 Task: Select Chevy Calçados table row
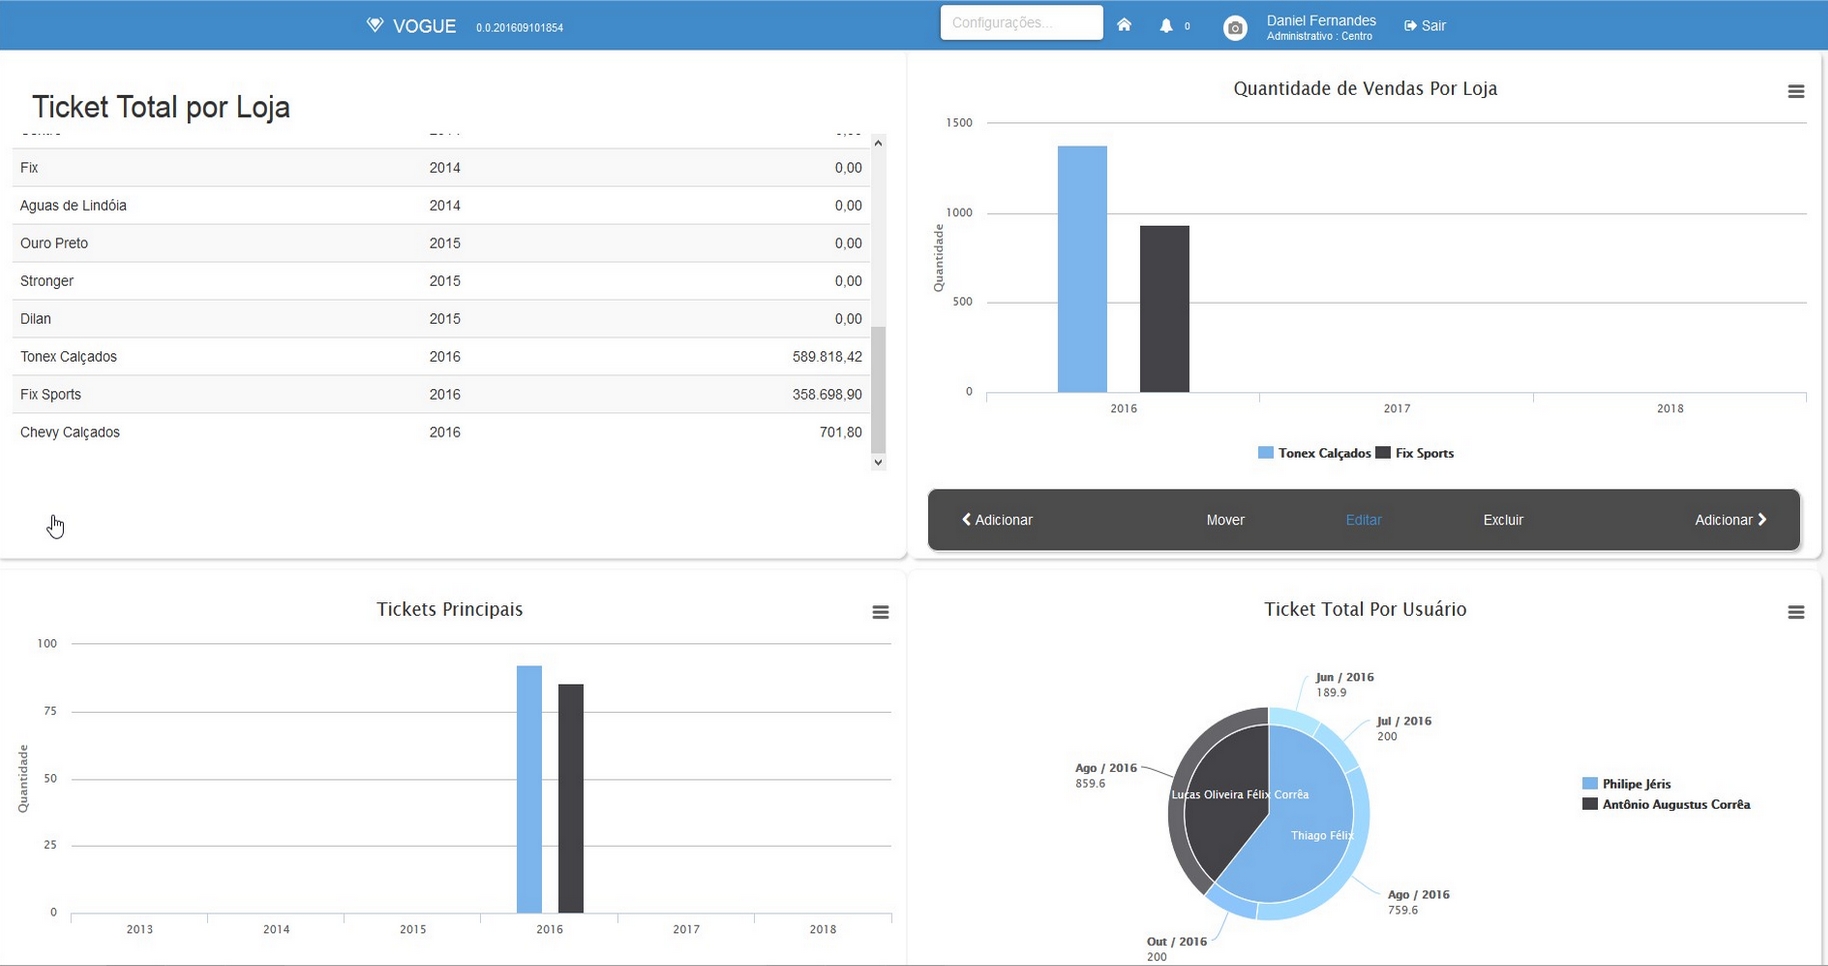[441, 433]
